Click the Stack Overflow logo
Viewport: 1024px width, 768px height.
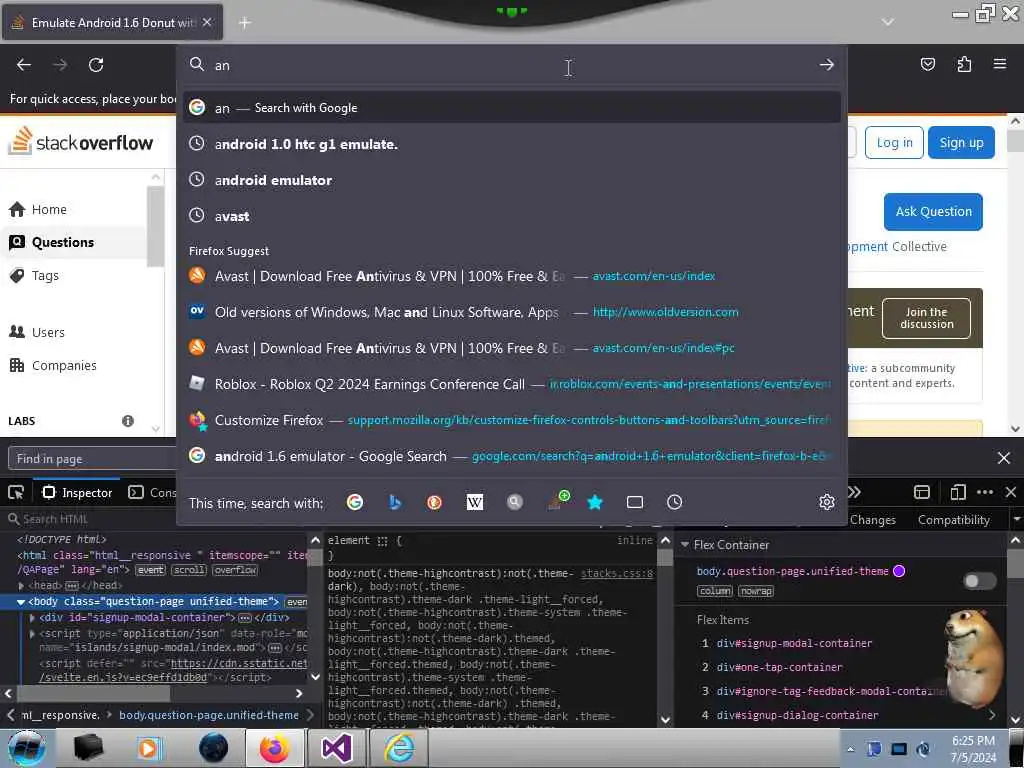pos(80,141)
